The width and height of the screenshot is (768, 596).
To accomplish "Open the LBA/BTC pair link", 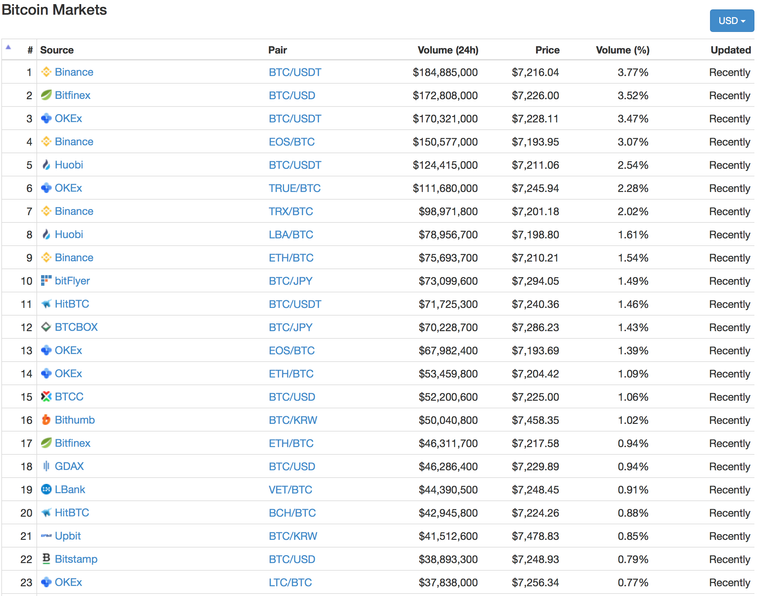I will [x=291, y=235].
